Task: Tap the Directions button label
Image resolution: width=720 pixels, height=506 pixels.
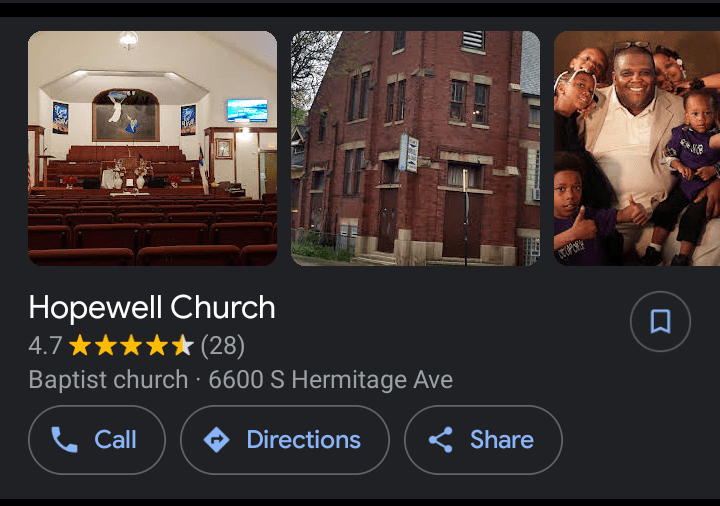Action: point(304,440)
